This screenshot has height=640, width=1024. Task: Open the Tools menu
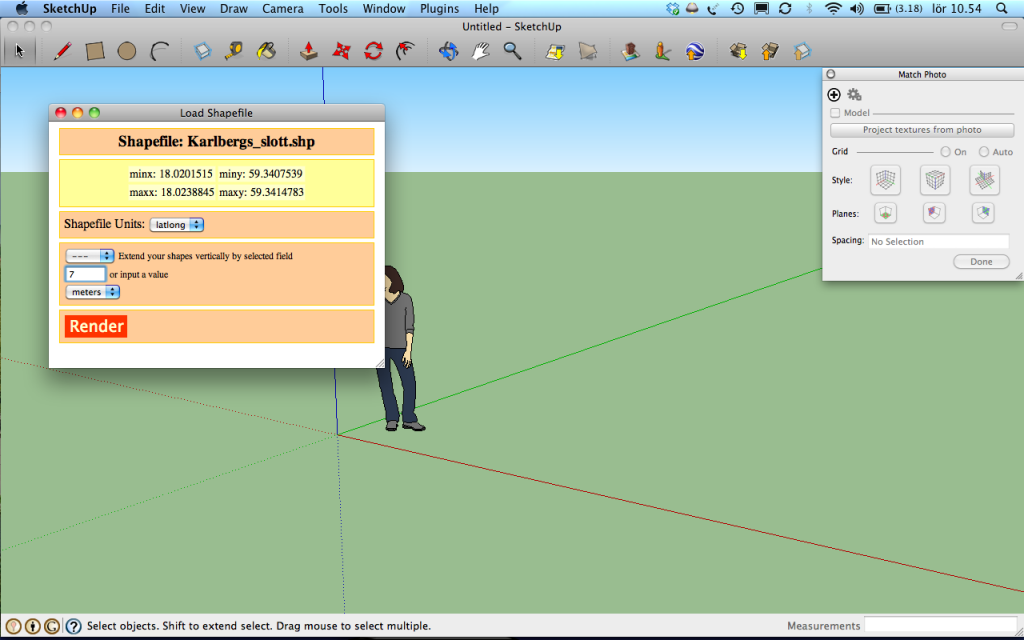(333, 8)
